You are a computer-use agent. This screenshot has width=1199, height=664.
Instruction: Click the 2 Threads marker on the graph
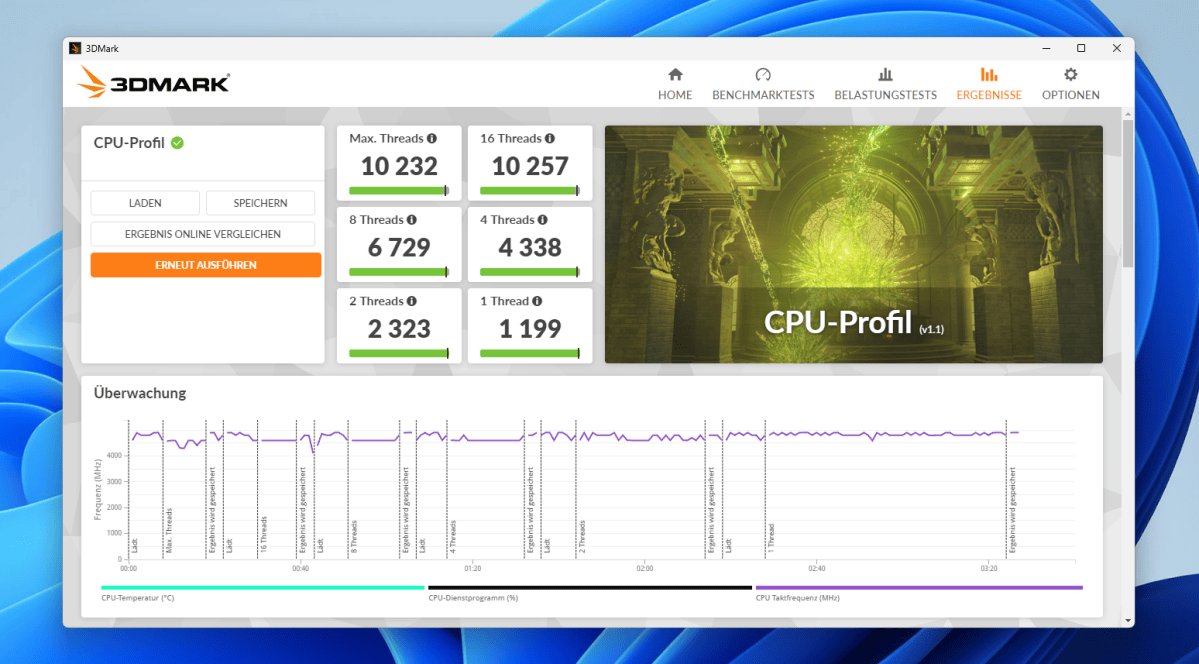coord(581,536)
